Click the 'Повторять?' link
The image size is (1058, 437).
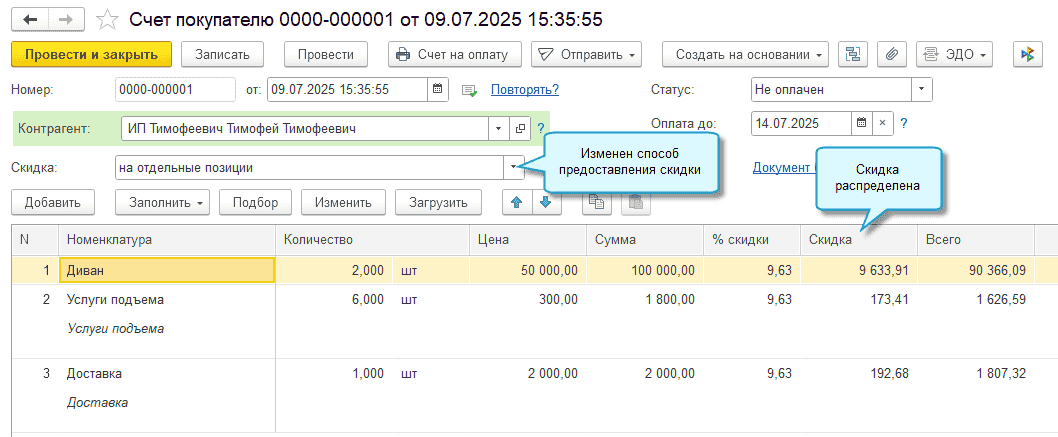tap(524, 90)
